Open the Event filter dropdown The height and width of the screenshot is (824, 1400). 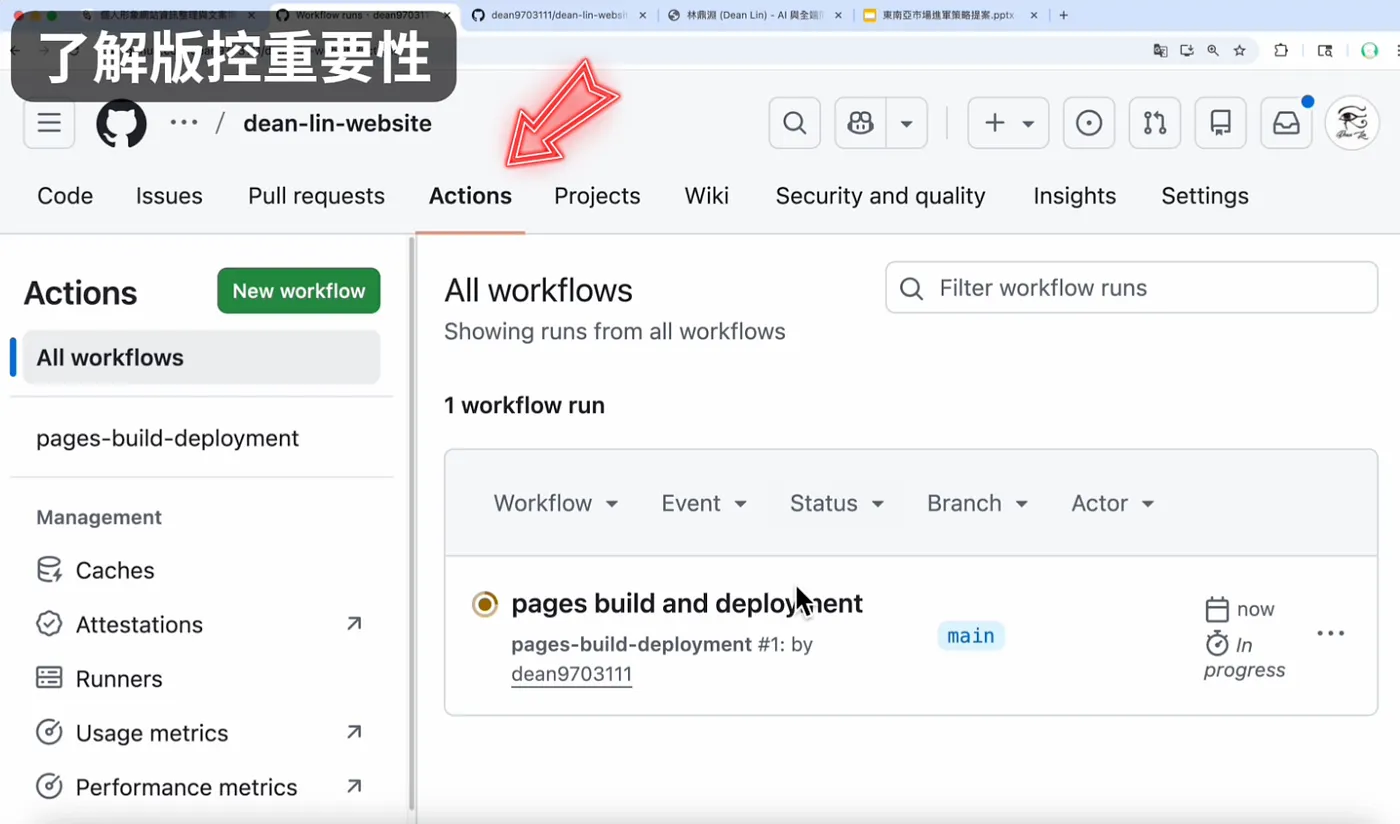(x=704, y=503)
